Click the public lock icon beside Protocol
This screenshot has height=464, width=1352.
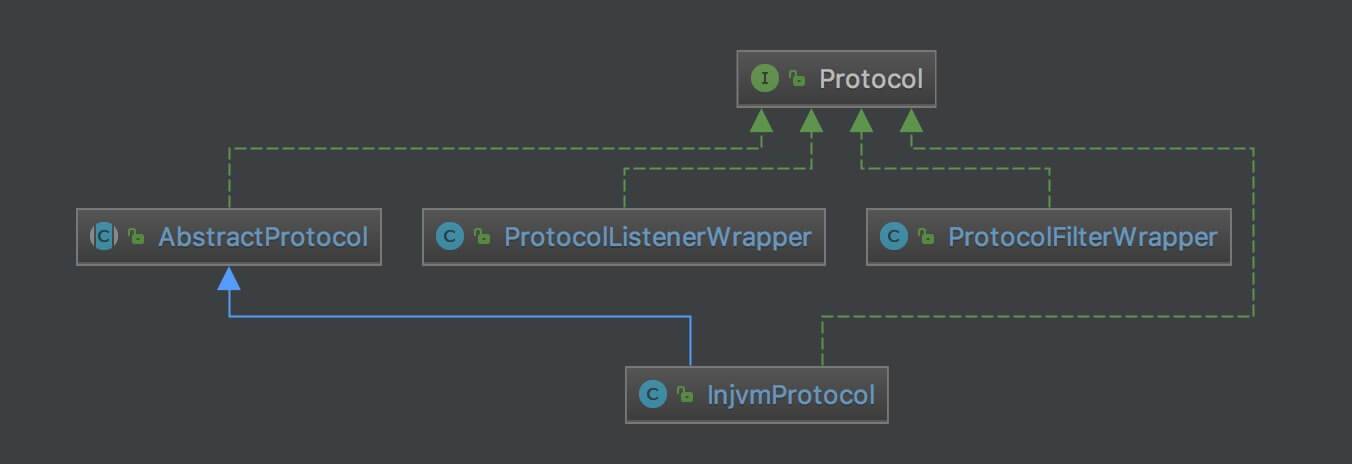797,79
